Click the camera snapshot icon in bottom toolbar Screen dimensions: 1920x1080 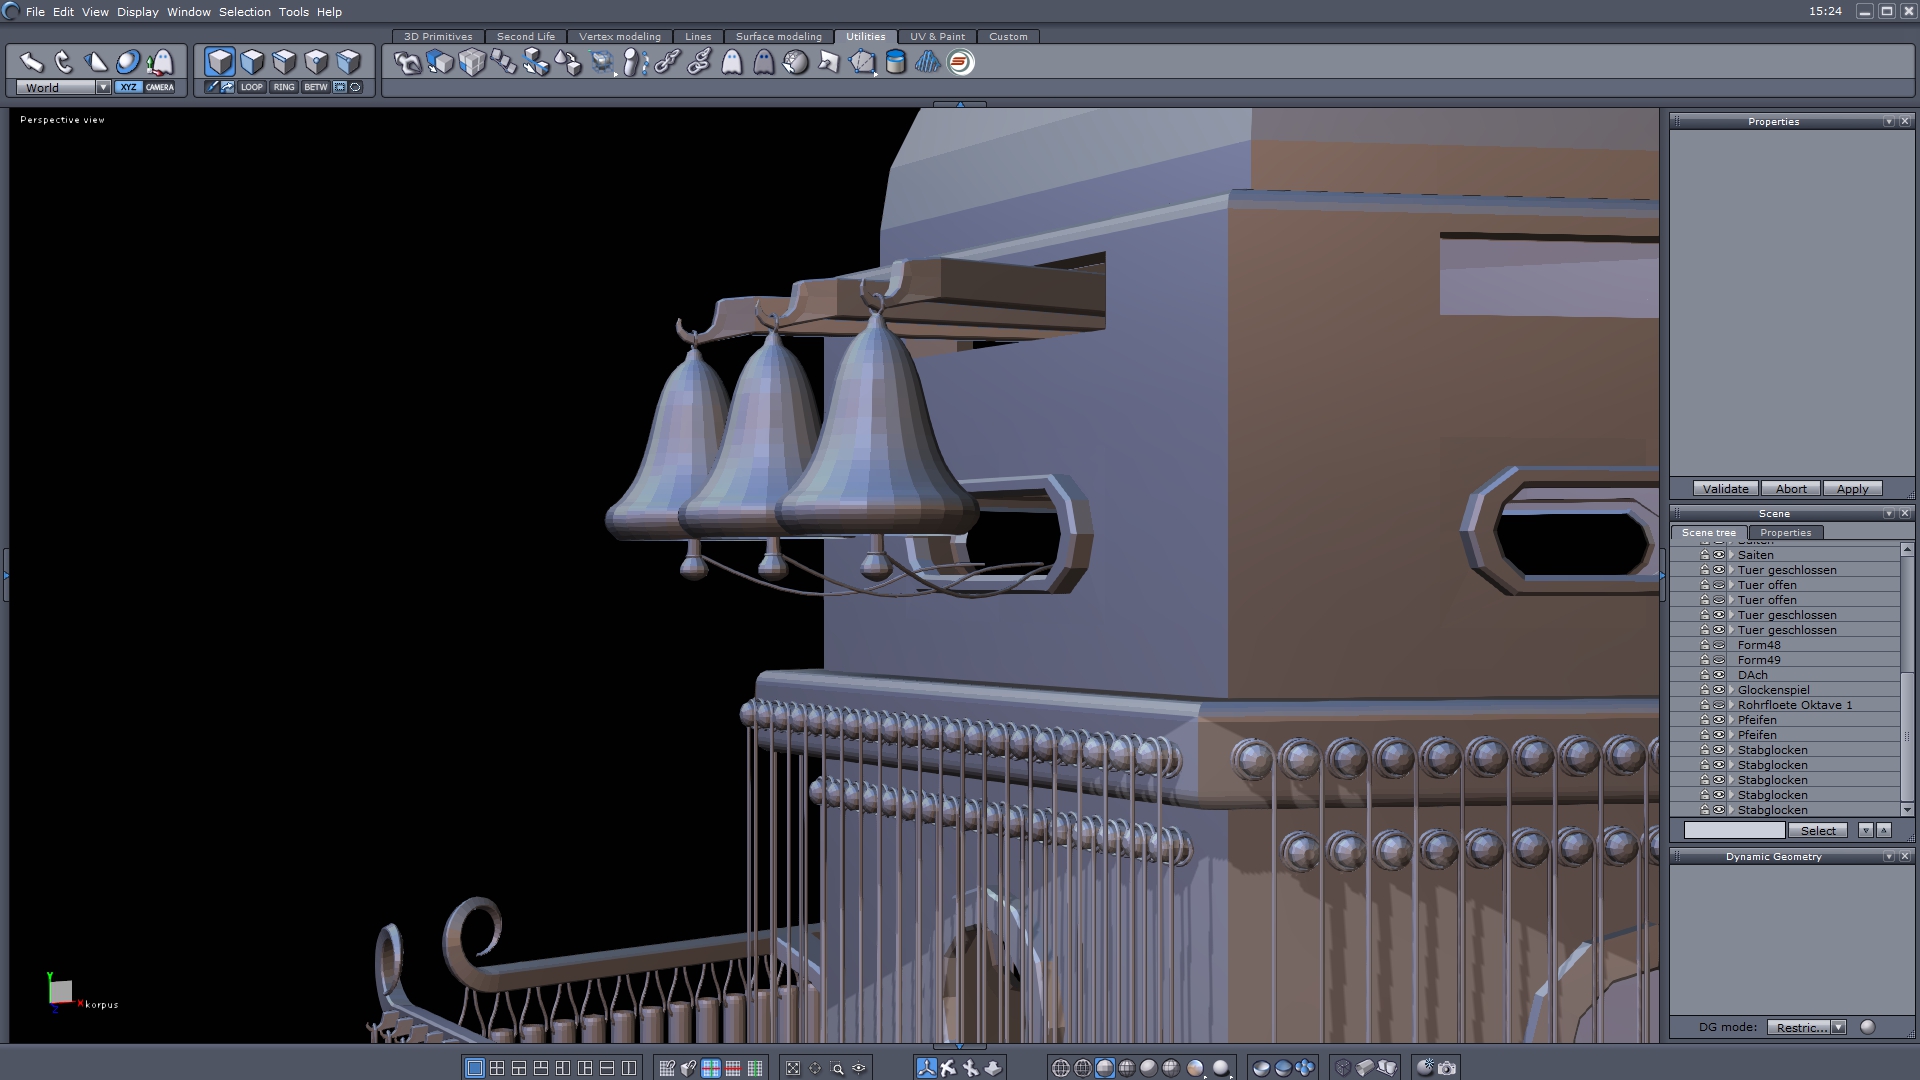coord(1447,1068)
